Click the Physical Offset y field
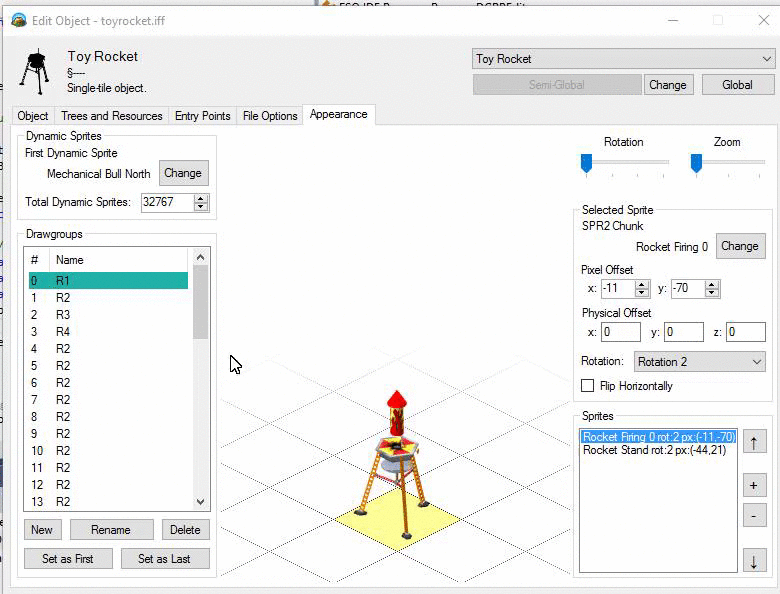The width and height of the screenshot is (780, 594). coord(683,332)
